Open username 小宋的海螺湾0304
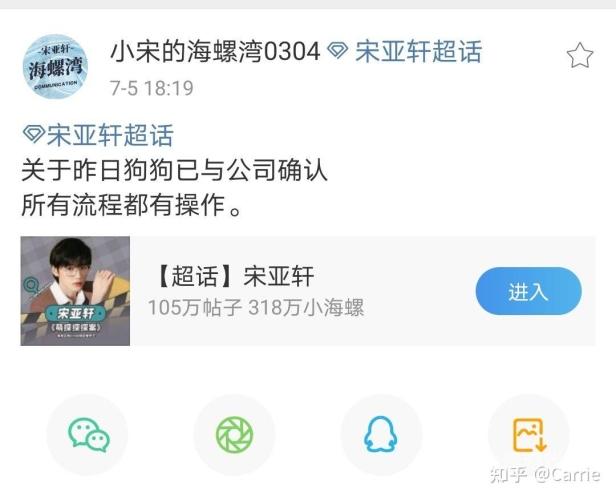Image resolution: width=616 pixels, height=500 pixels. tap(215, 52)
